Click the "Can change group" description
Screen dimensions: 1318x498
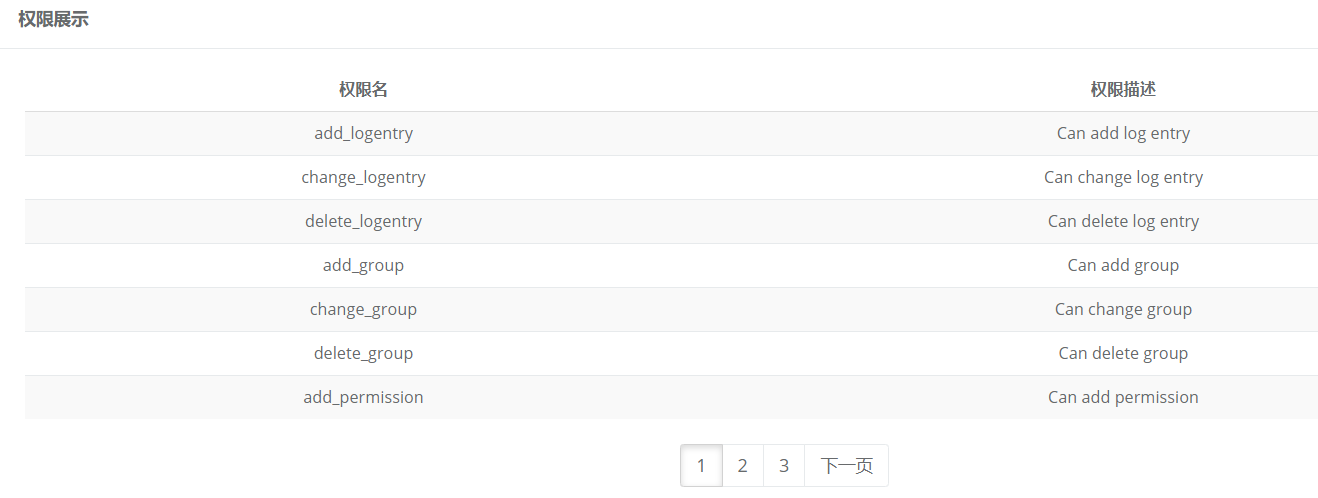pyautogui.click(x=1123, y=309)
